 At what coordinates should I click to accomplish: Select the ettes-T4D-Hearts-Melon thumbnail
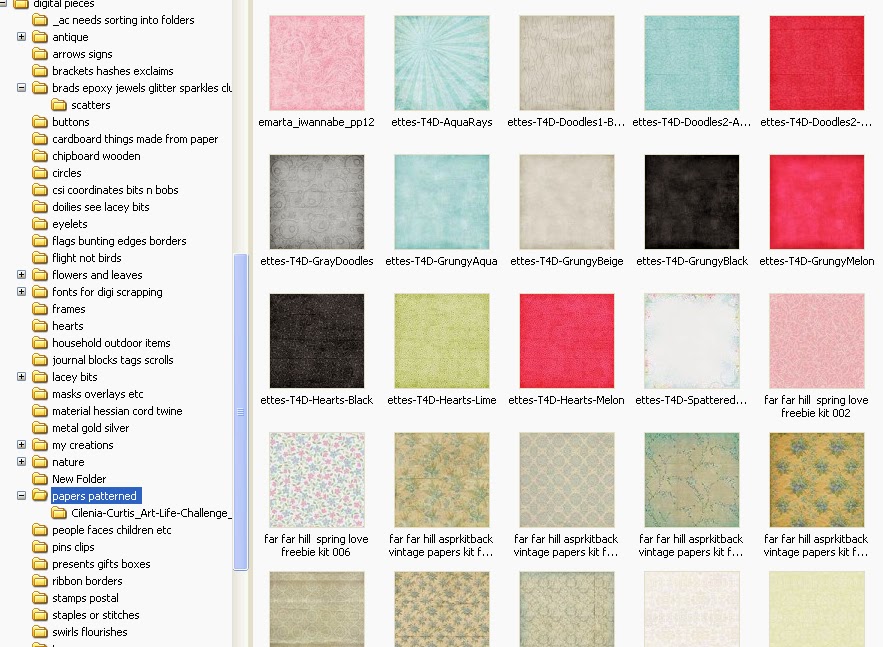coord(567,341)
